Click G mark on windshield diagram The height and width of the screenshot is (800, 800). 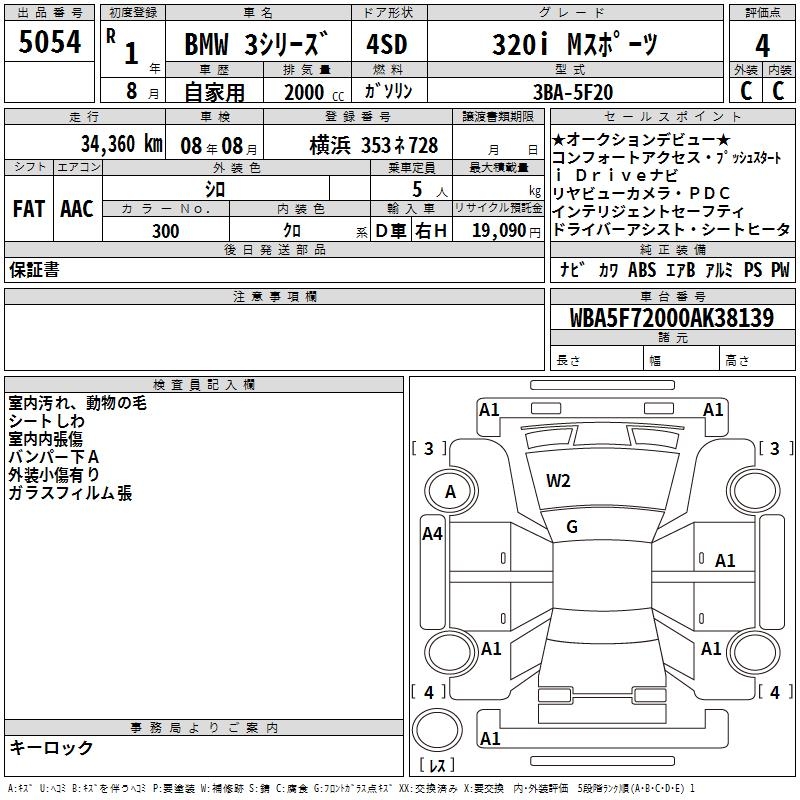point(572,527)
